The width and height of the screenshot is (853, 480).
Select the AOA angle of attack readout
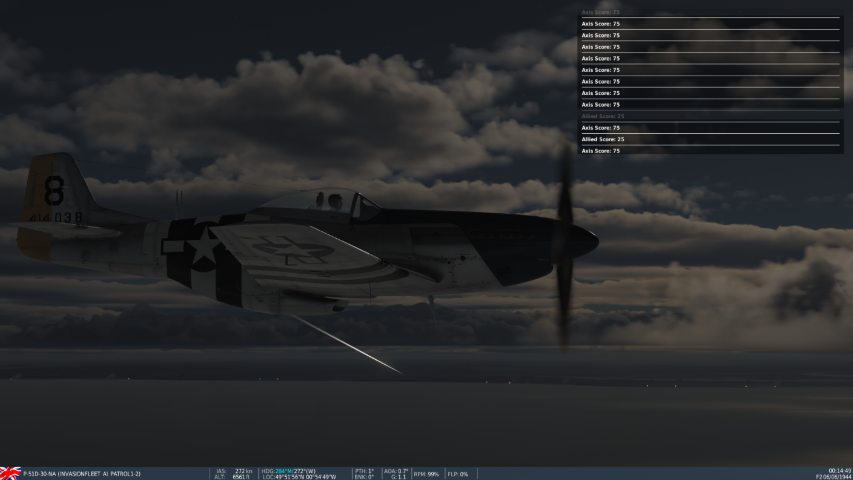pos(396,470)
